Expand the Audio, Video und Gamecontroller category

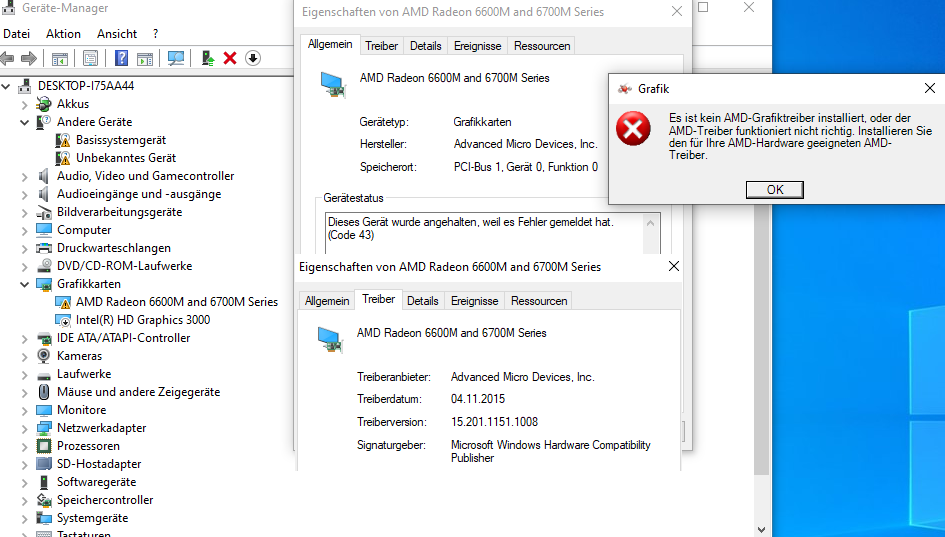click(x=25, y=177)
